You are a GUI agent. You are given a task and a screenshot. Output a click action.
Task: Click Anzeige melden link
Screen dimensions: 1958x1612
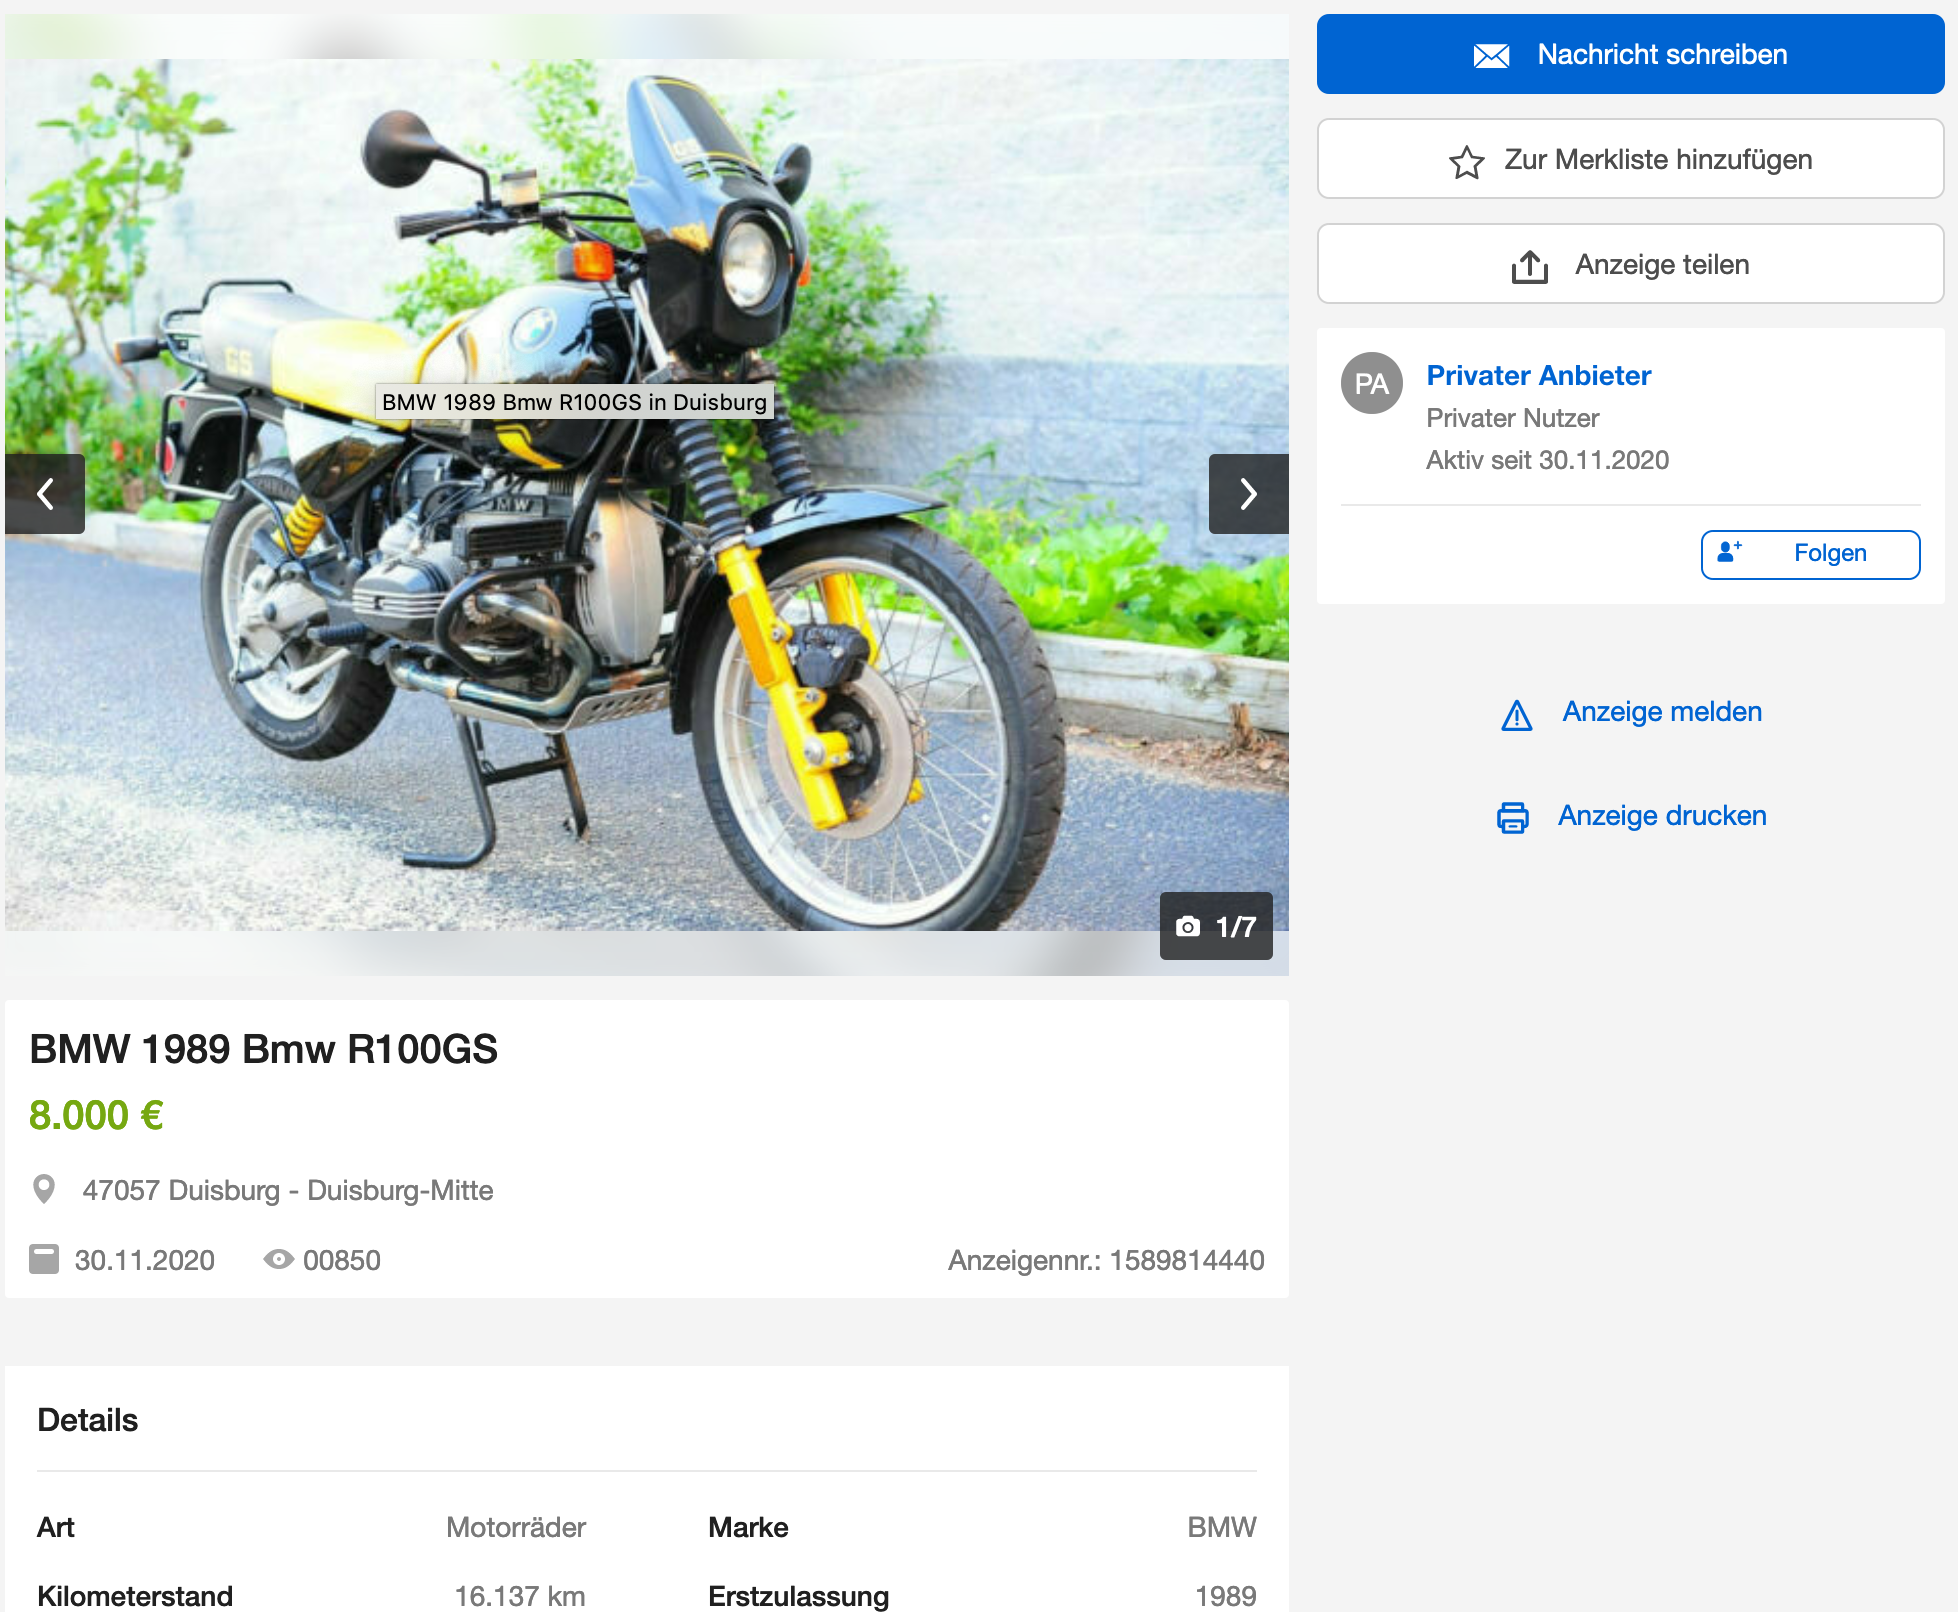(x=1661, y=712)
